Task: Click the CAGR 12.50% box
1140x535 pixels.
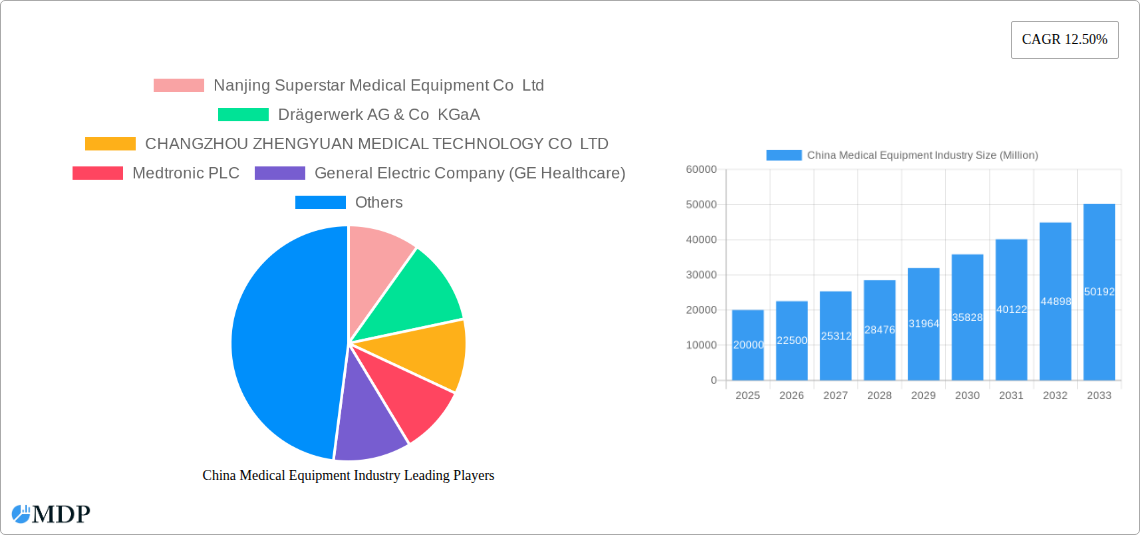Action: click(x=1064, y=40)
